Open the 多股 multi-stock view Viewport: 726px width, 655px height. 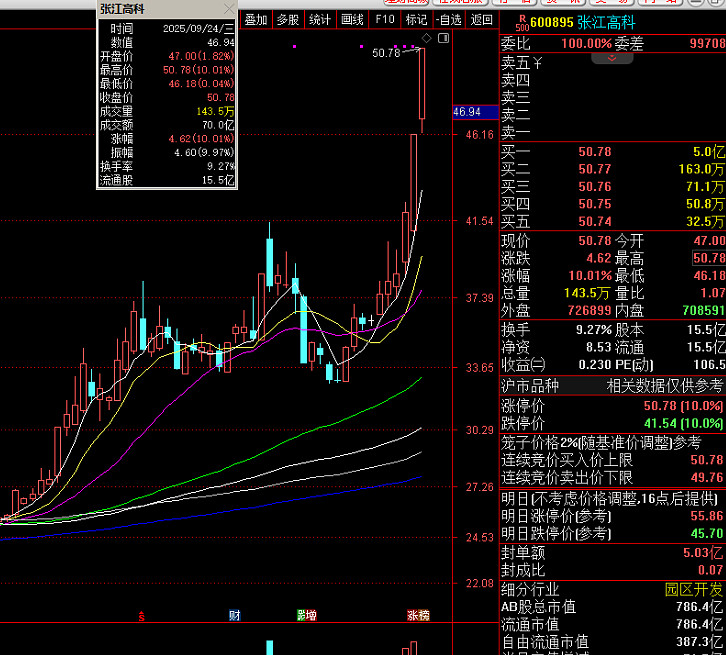click(x=288, y=19)
